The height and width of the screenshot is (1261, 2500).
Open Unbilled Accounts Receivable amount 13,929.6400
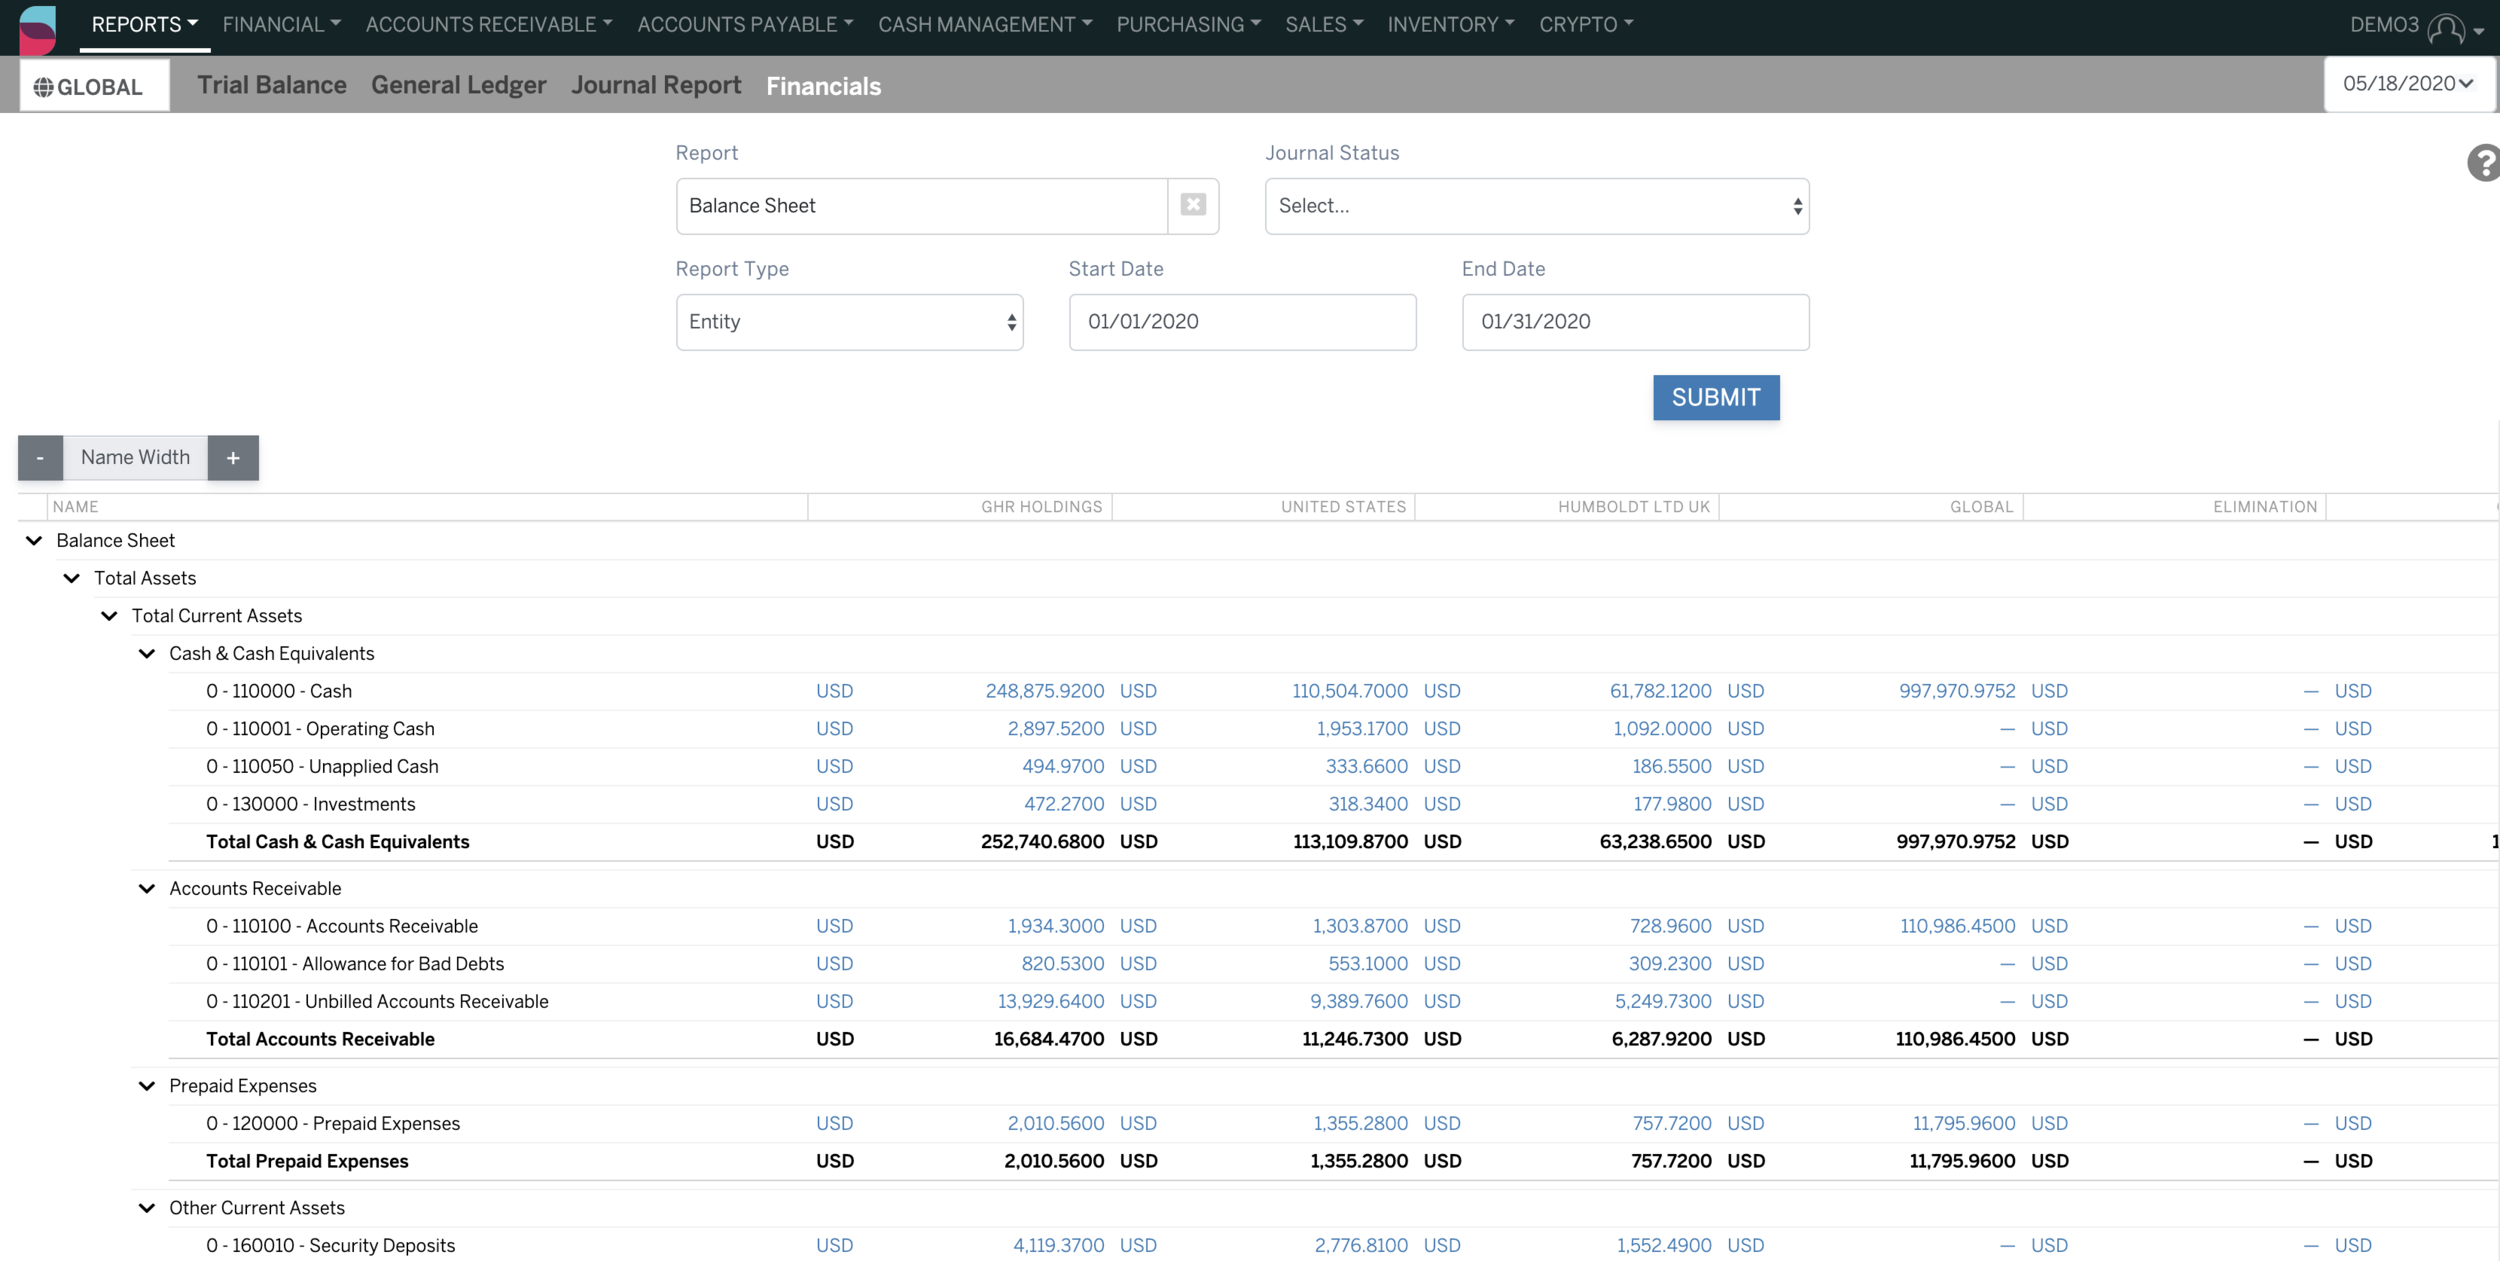[x=1050, y=1002]
